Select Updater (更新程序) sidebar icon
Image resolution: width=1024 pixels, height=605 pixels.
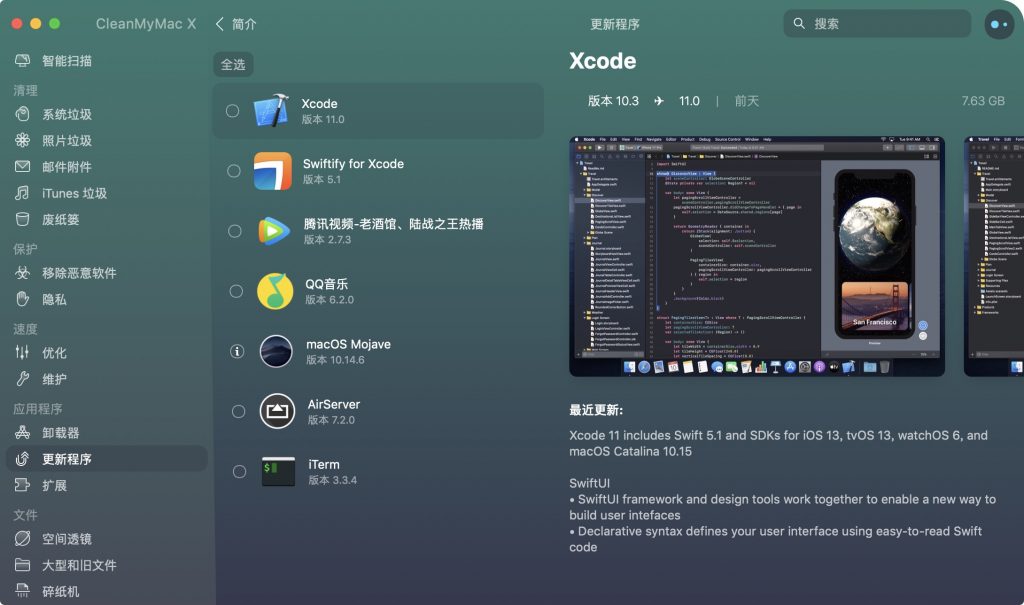[x=22, y=459]
